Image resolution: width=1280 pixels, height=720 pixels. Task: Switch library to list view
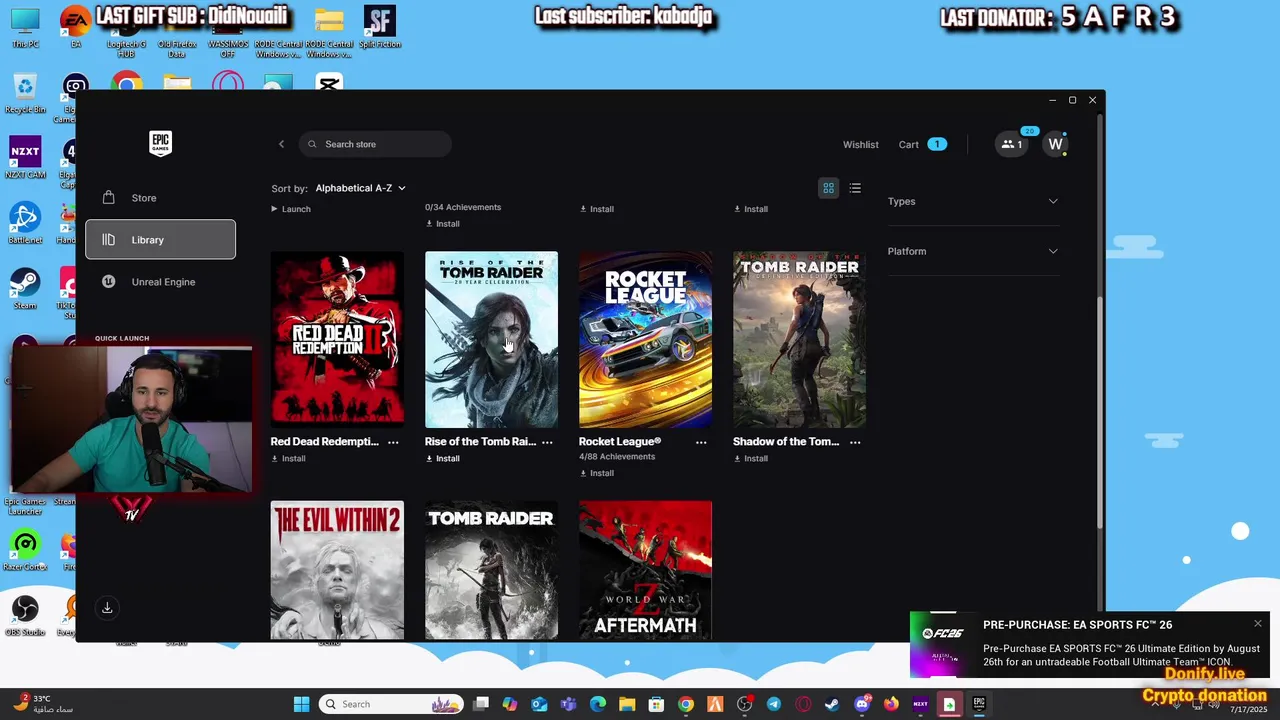coord(855,188)
